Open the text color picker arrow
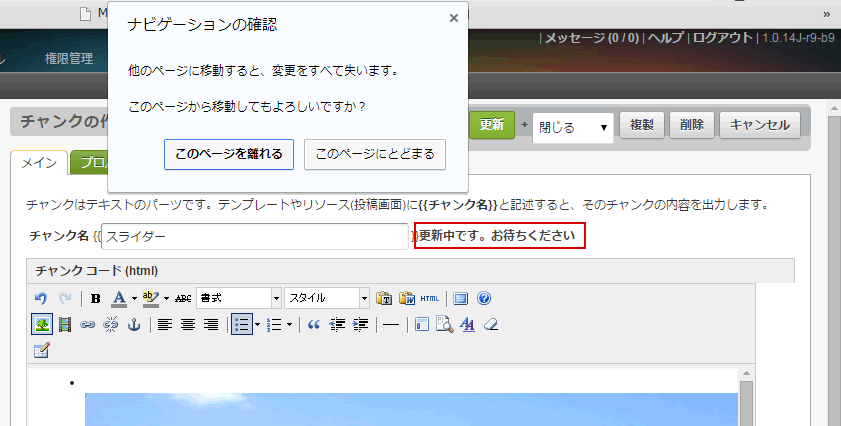Screen dimensions: 841x426 (133, 298)
